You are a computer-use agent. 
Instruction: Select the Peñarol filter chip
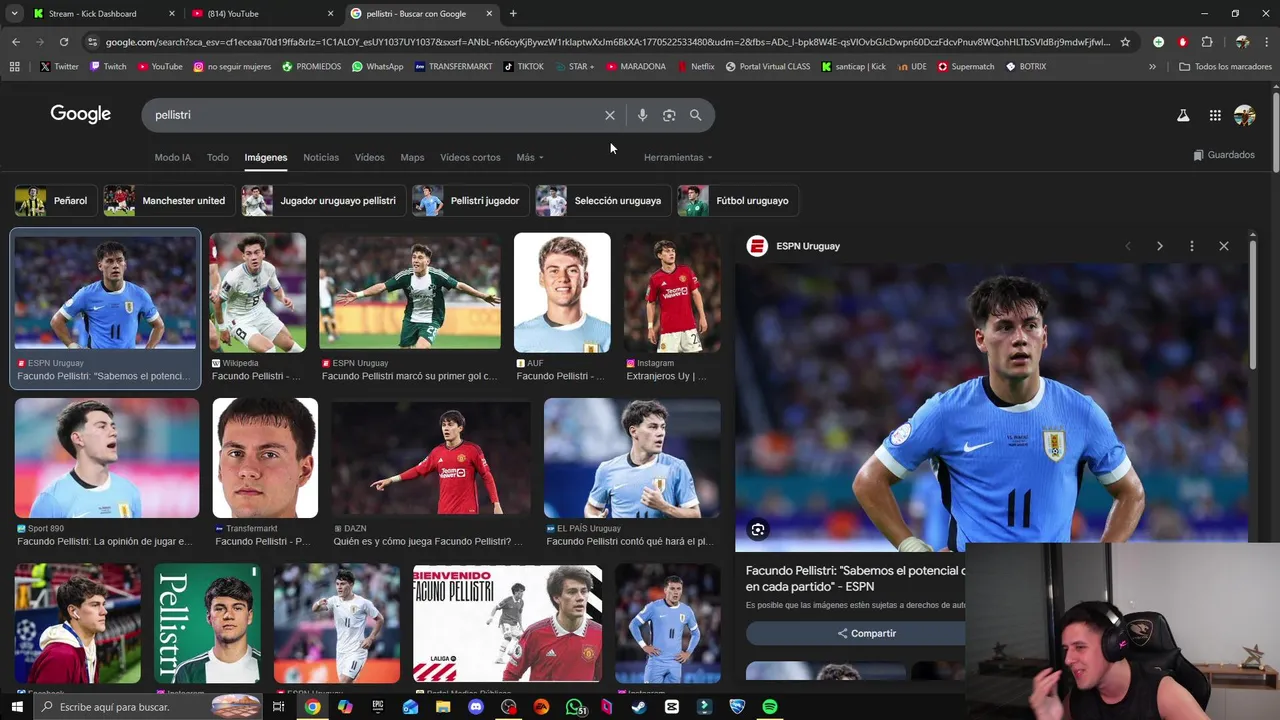click(56, 201)
